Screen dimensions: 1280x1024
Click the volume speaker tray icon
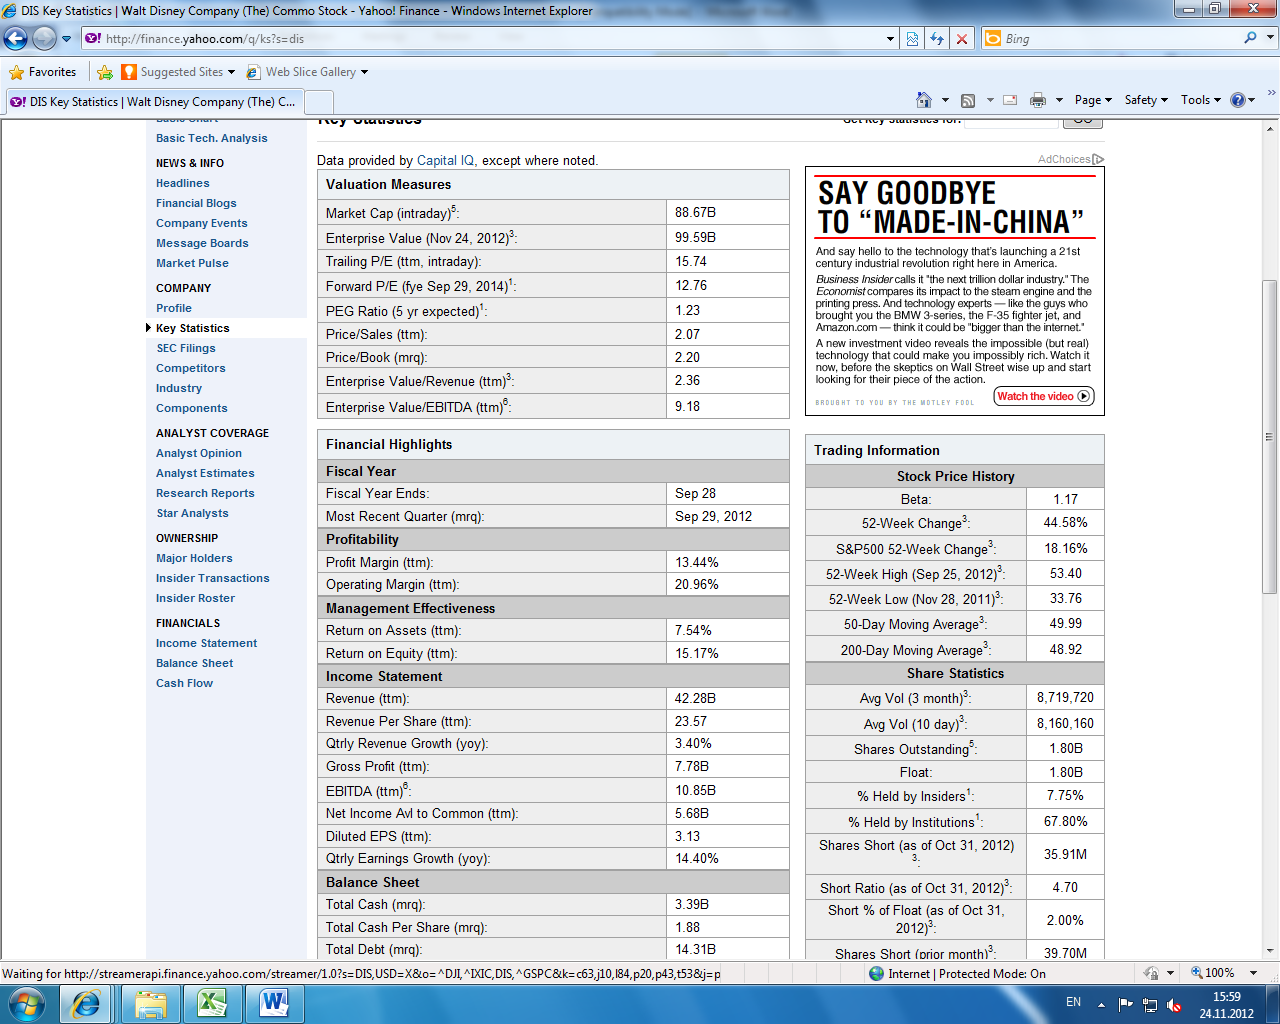[1175, 1004]
